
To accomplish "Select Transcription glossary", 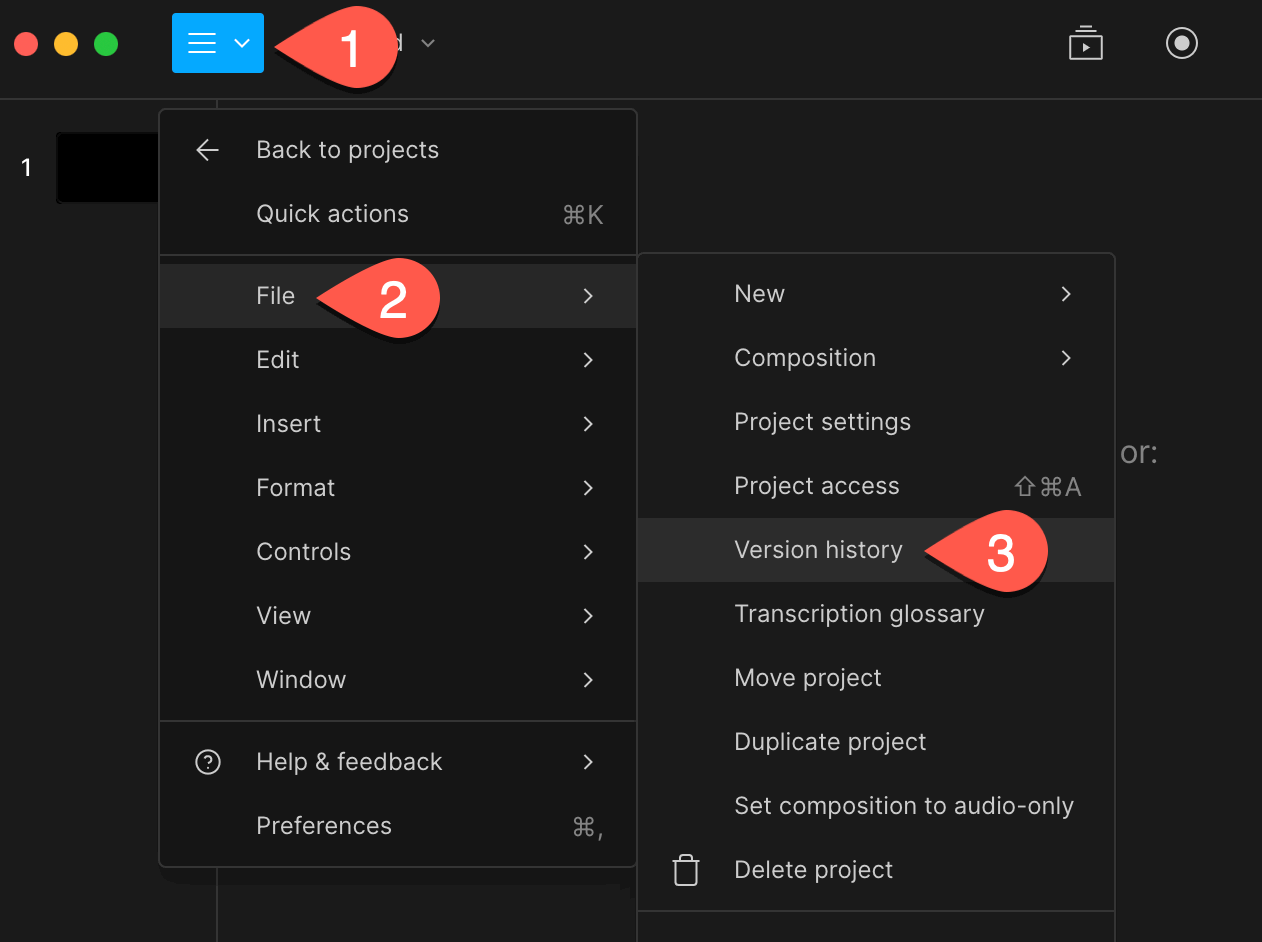I will (x=859, y=614).
